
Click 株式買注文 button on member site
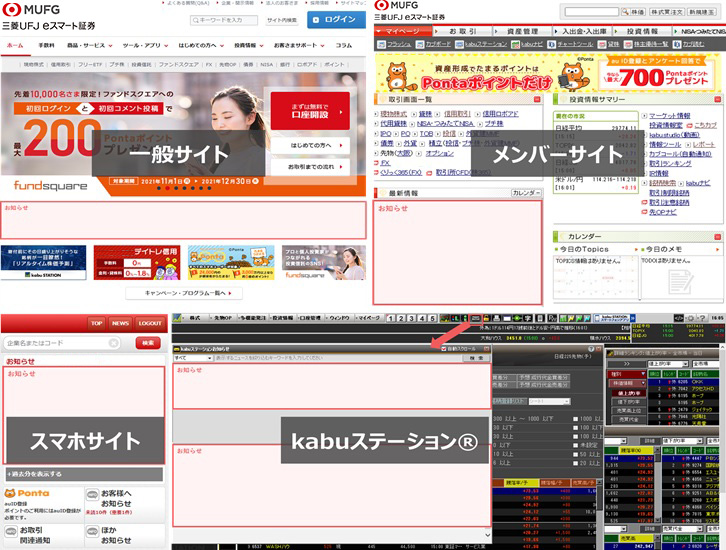coord(667,12)
